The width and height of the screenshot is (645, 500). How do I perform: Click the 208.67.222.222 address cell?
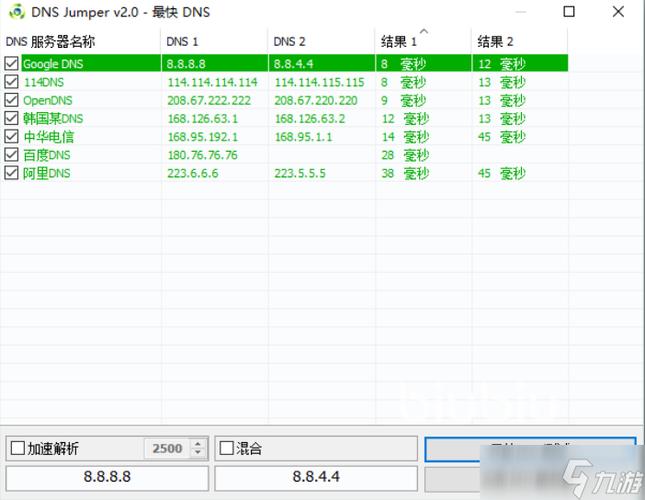[209, 100]
